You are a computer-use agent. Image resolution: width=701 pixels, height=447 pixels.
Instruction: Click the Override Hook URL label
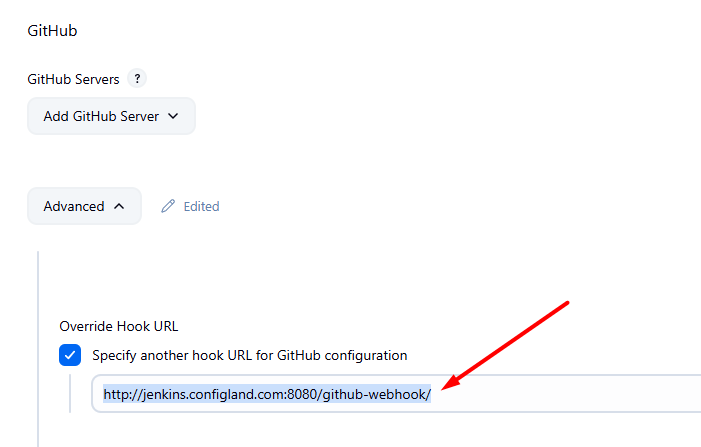pyautogui.click(x=119, y=326)
